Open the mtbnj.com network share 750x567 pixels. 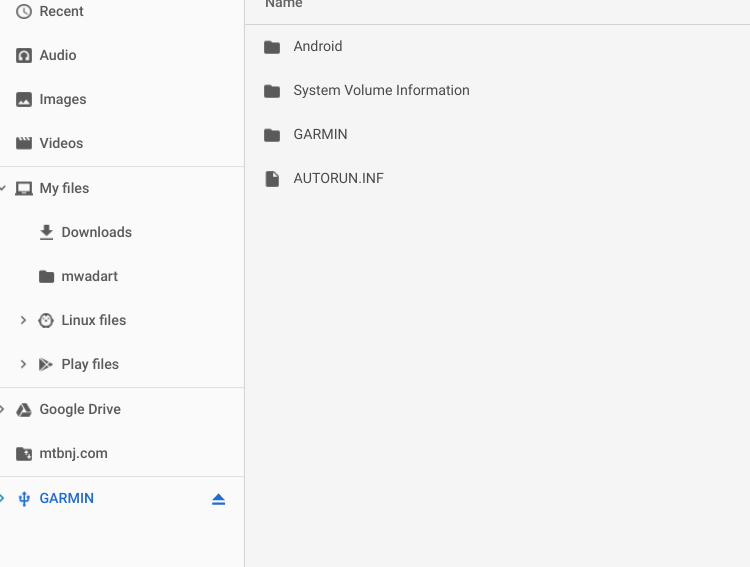point(73,454)
